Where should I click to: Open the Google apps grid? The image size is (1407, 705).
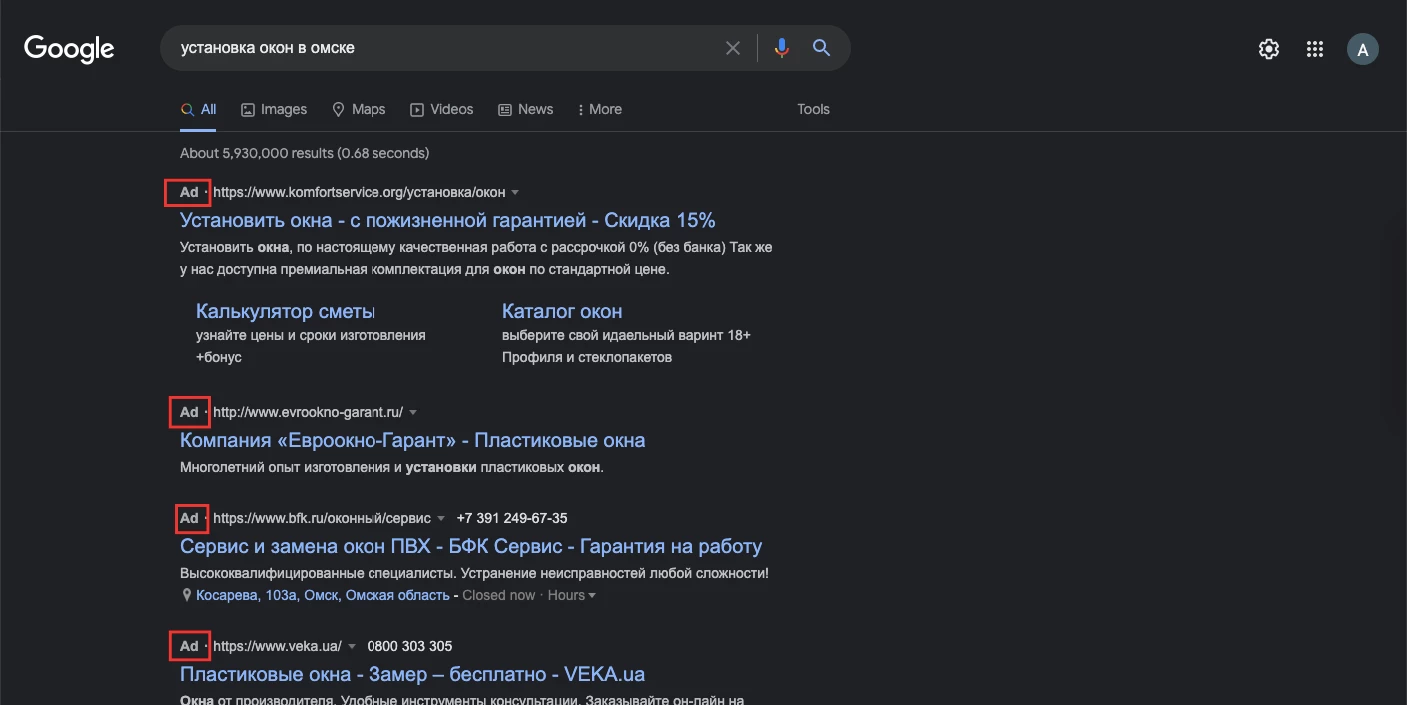point(1315,49)
